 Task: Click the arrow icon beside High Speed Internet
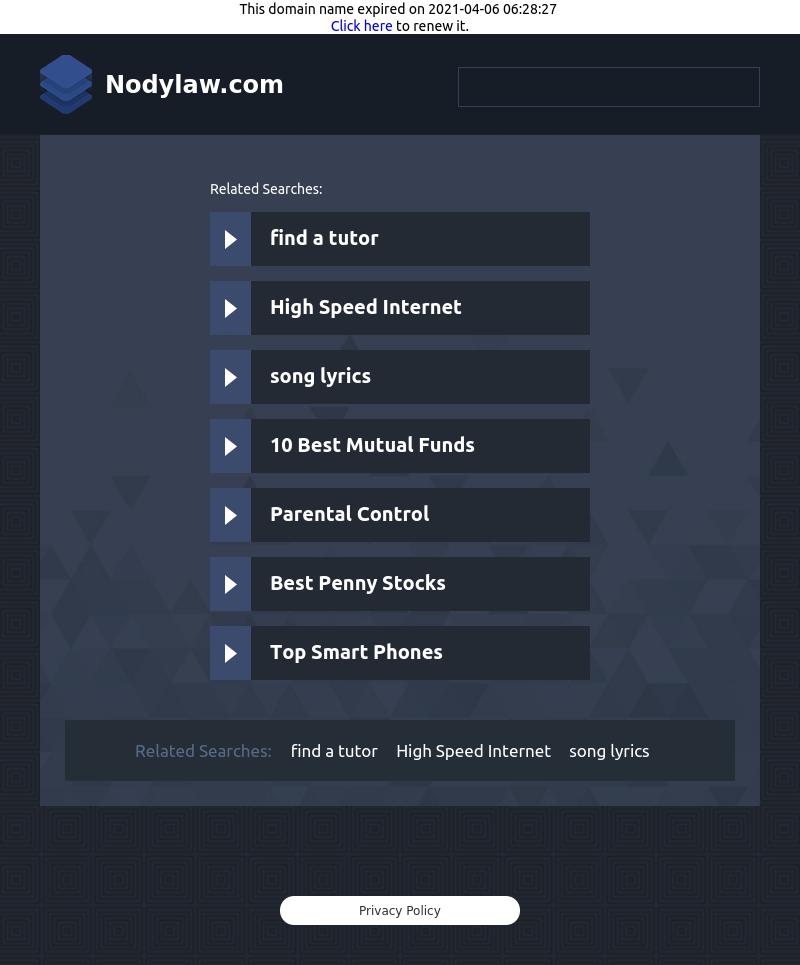coord(230,308)
